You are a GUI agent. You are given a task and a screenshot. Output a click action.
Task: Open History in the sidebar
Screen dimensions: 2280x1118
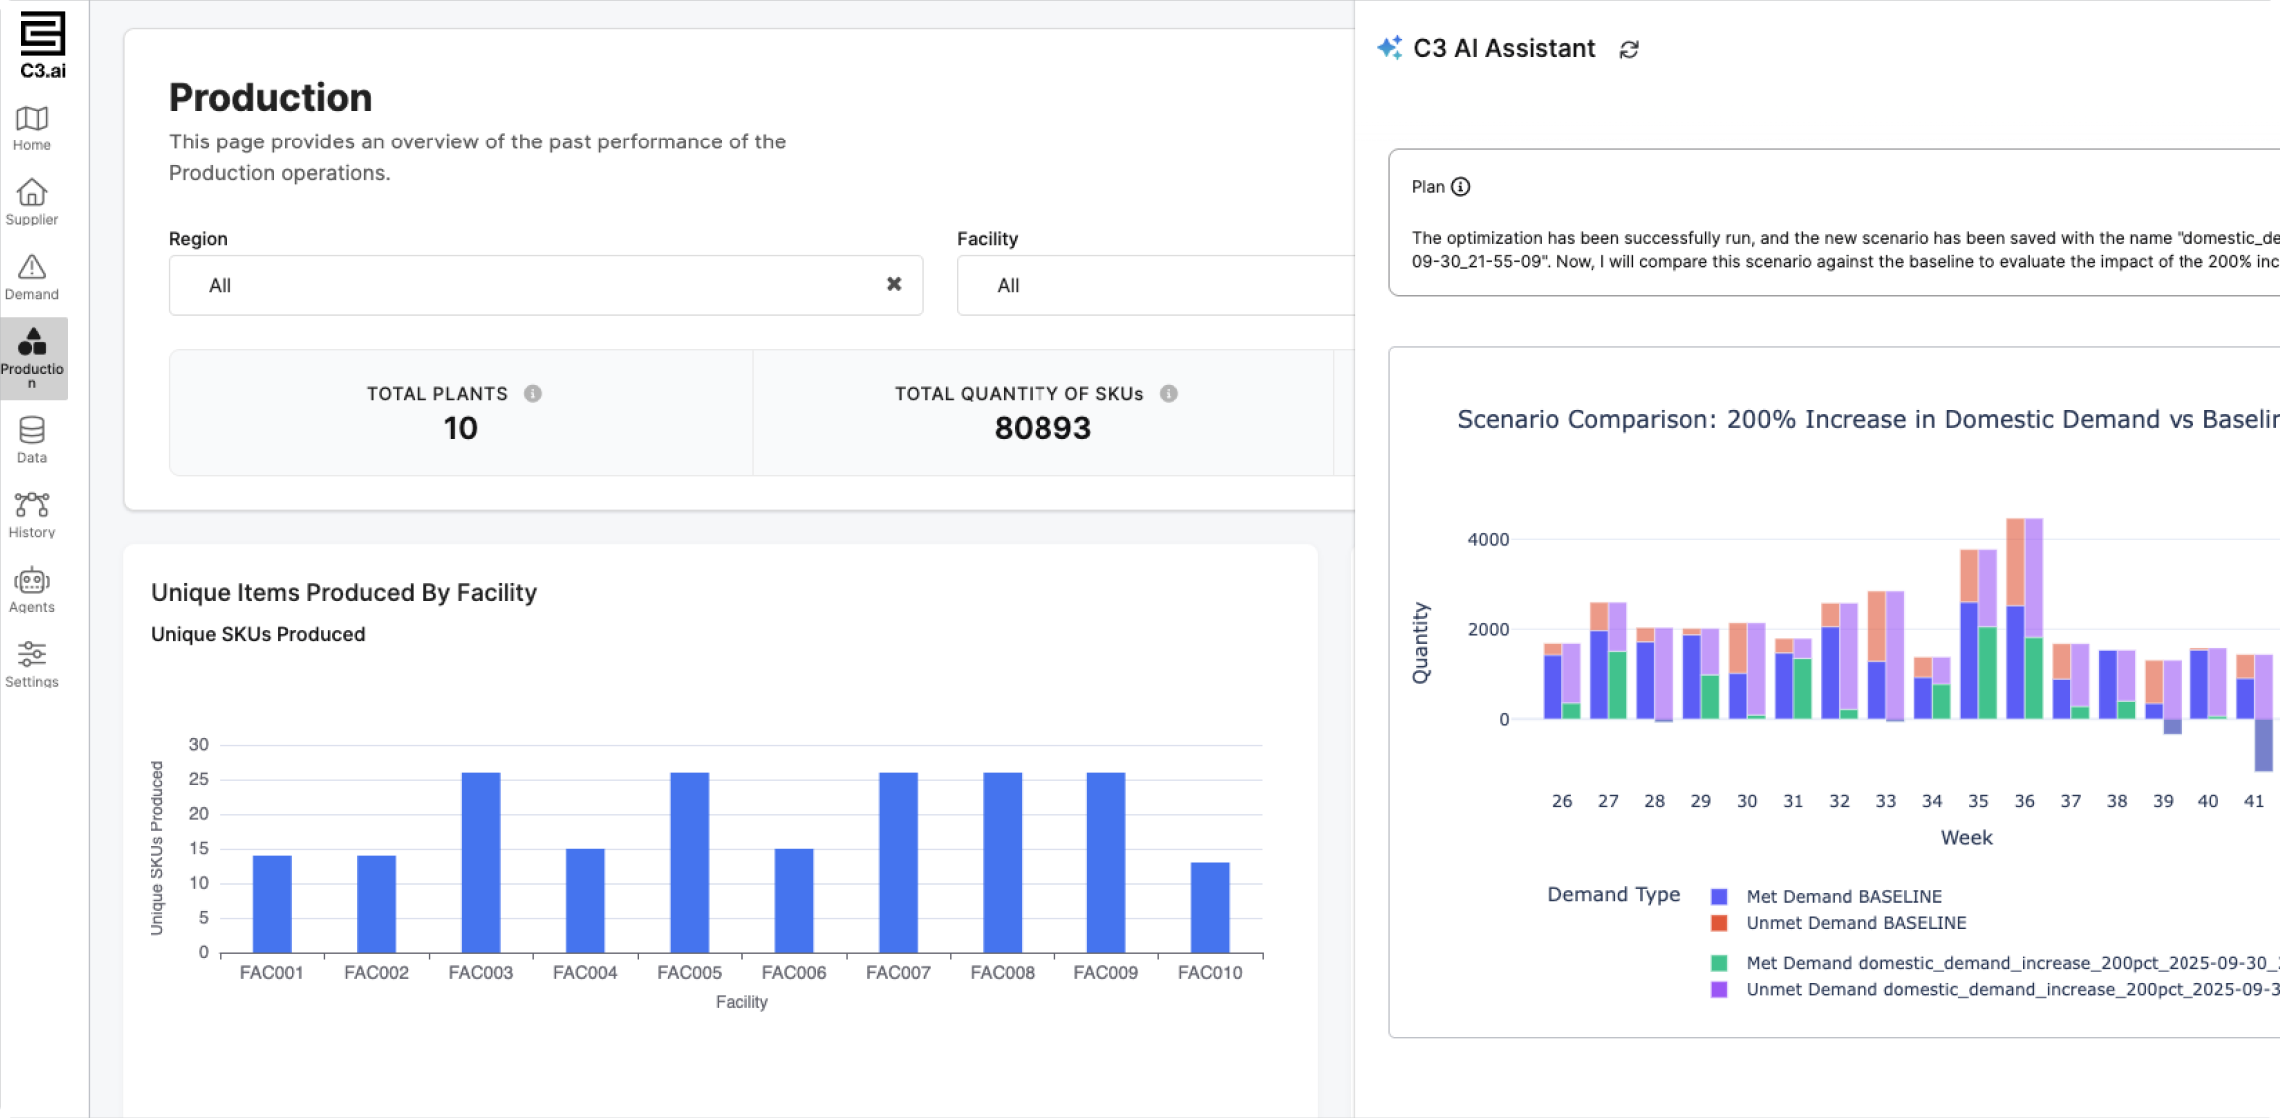tap(32, 516)
